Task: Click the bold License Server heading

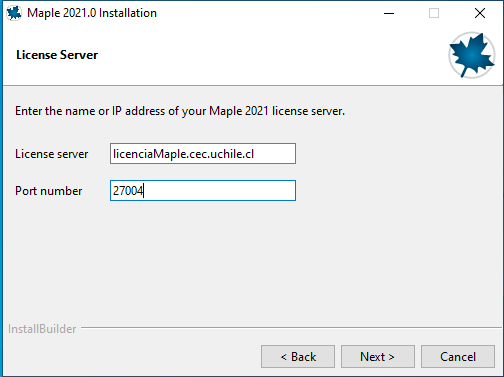Action: (57, 55)
